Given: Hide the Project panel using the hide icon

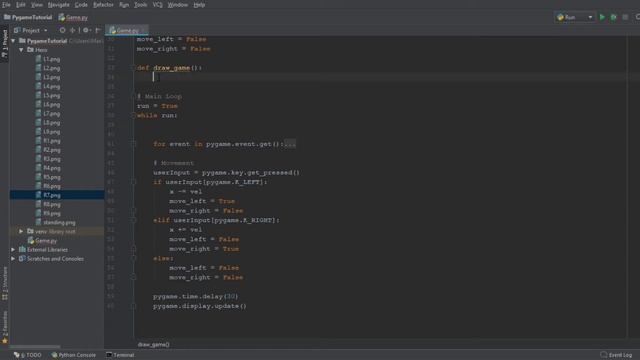Looking at the screenshot, I should point(98,30).
